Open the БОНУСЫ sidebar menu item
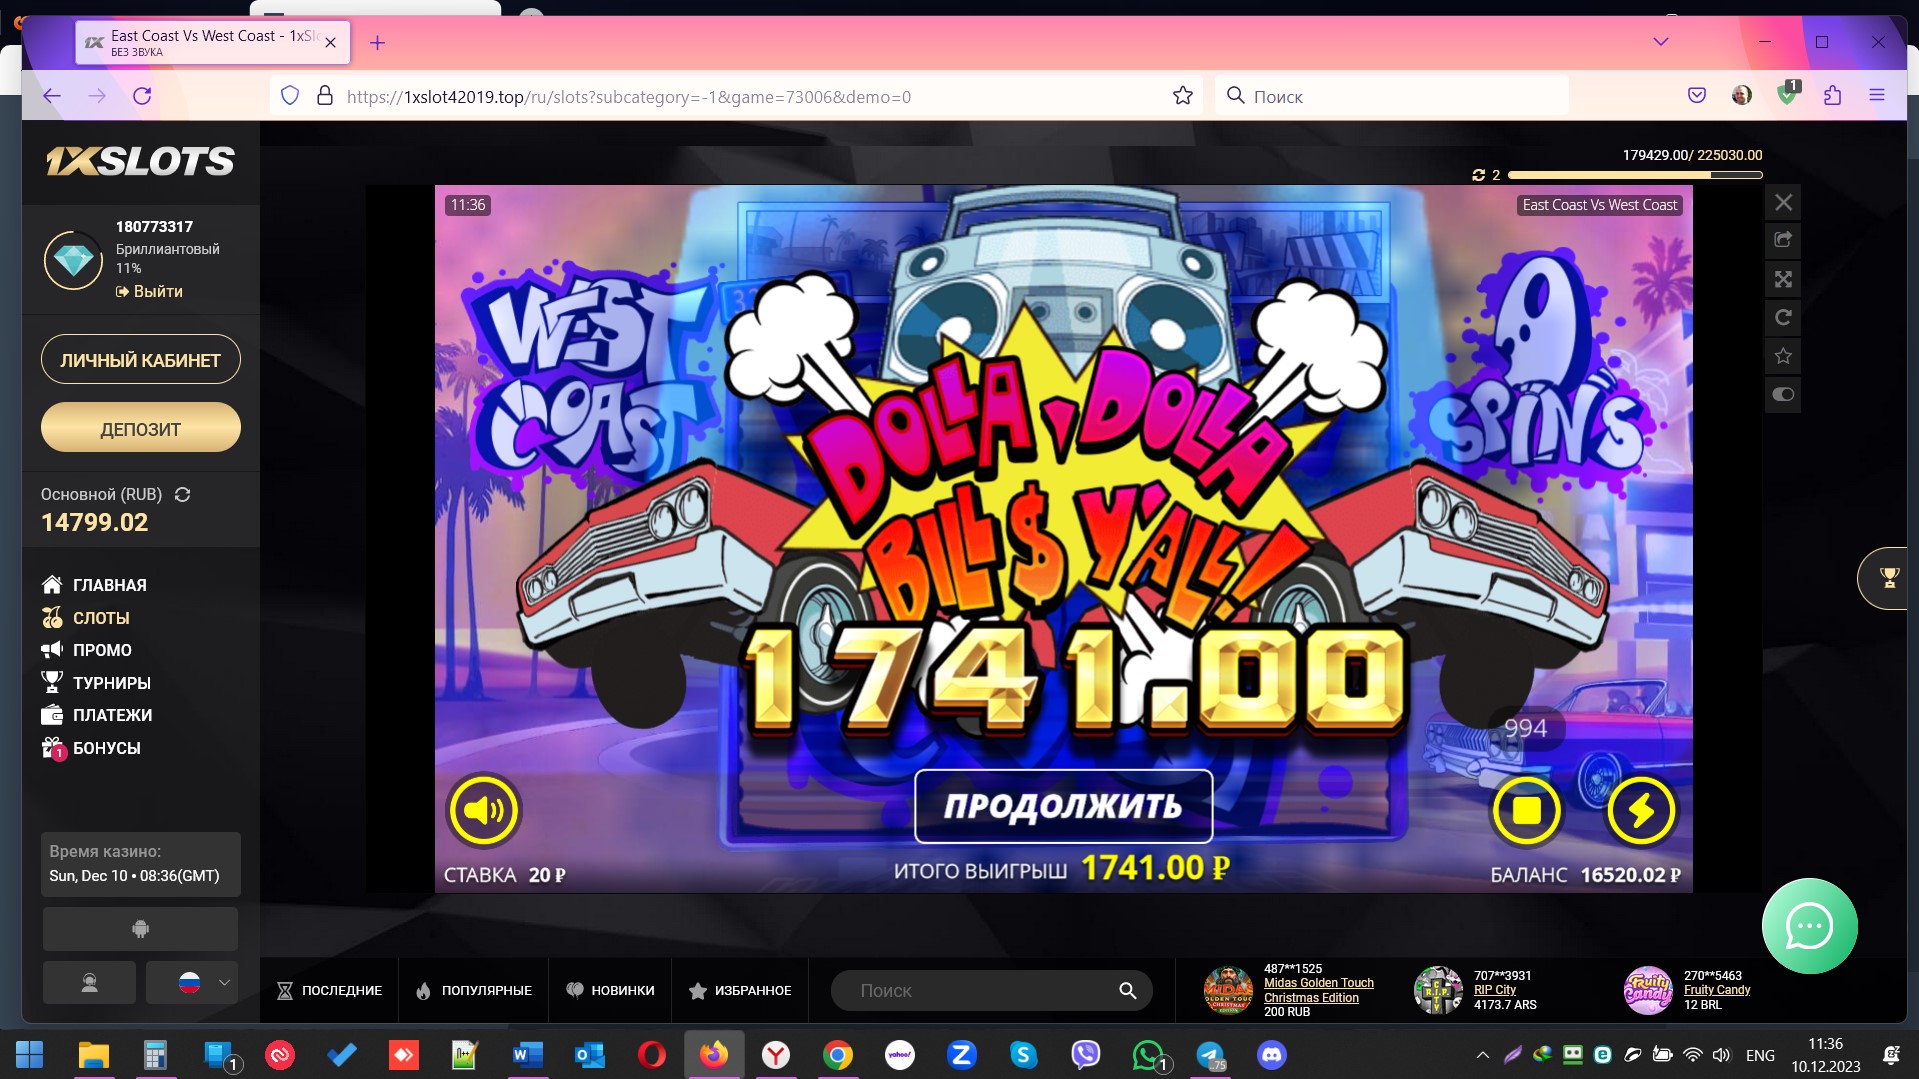Screen dimensions: 1919x1079 pos(106,748)
